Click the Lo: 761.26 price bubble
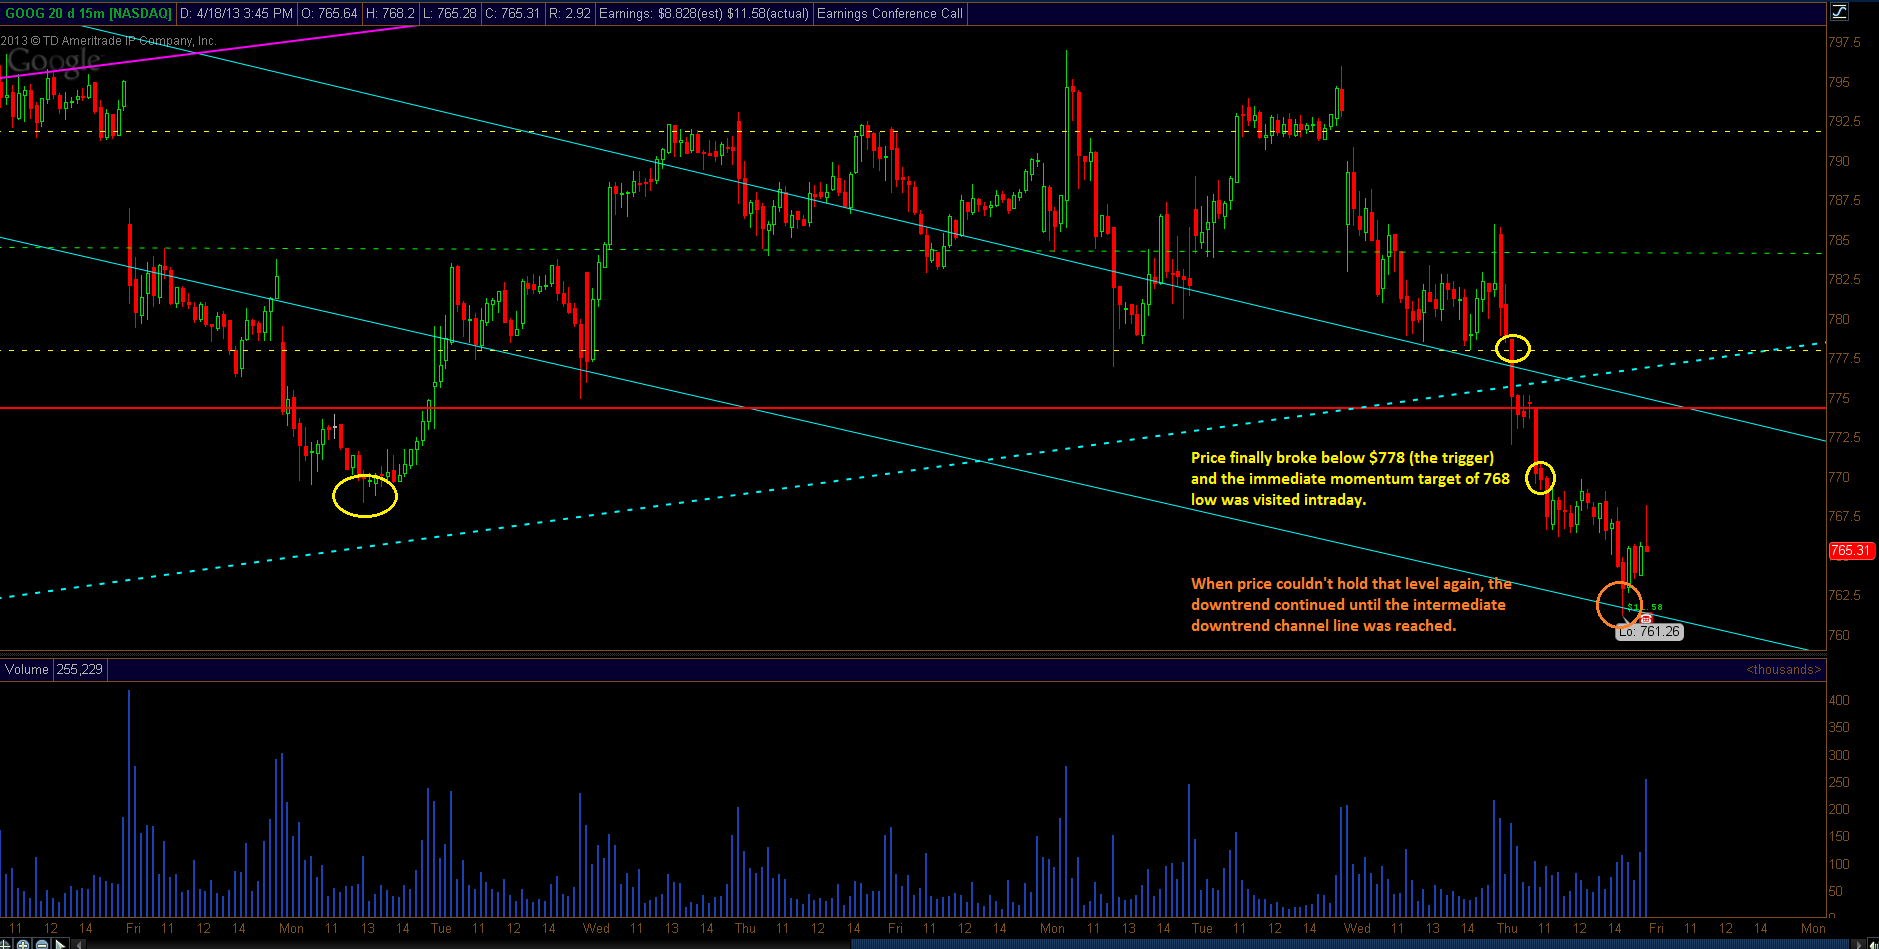This screenshot has width=1879, height=949. (x=1649, y=632)
